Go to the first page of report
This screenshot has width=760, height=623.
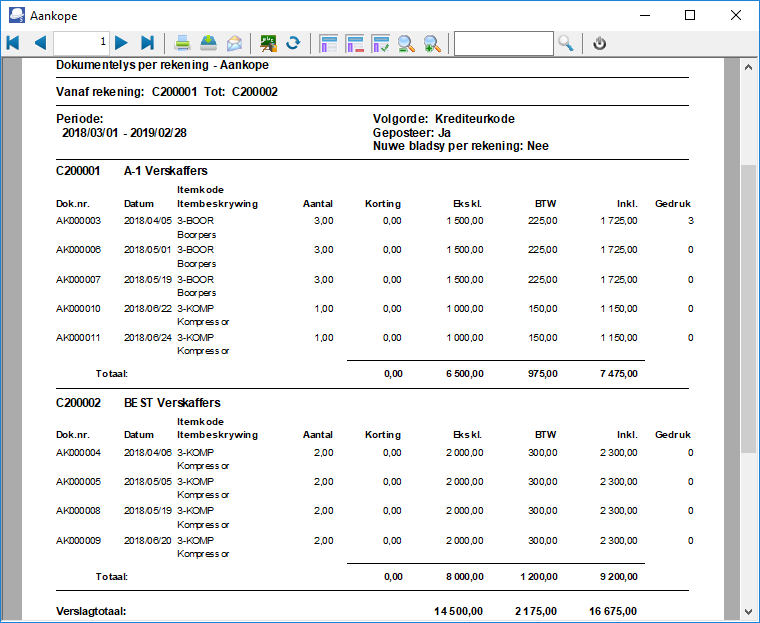(13, 43)
